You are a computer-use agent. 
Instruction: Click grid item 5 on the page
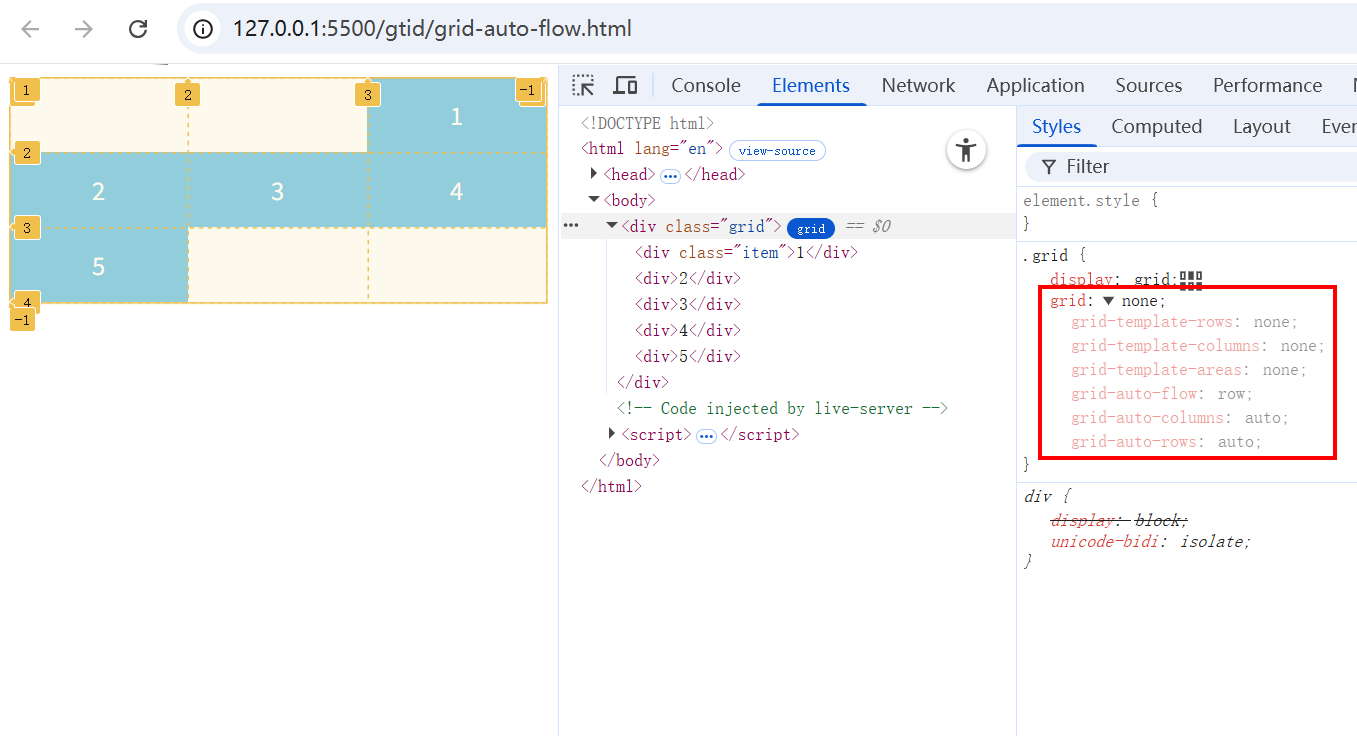coord(99,265)
